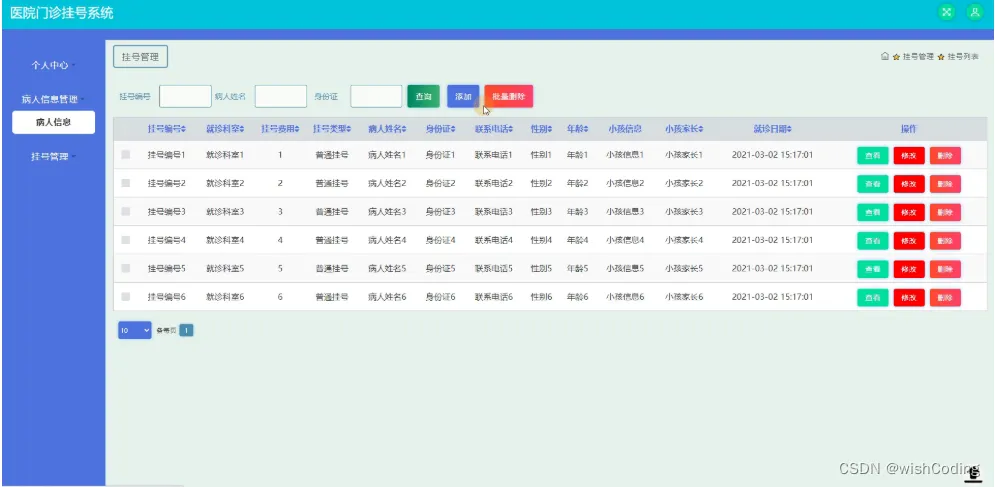Delete row 挂号编号2
995x487 pixels.
click(946, 184)
